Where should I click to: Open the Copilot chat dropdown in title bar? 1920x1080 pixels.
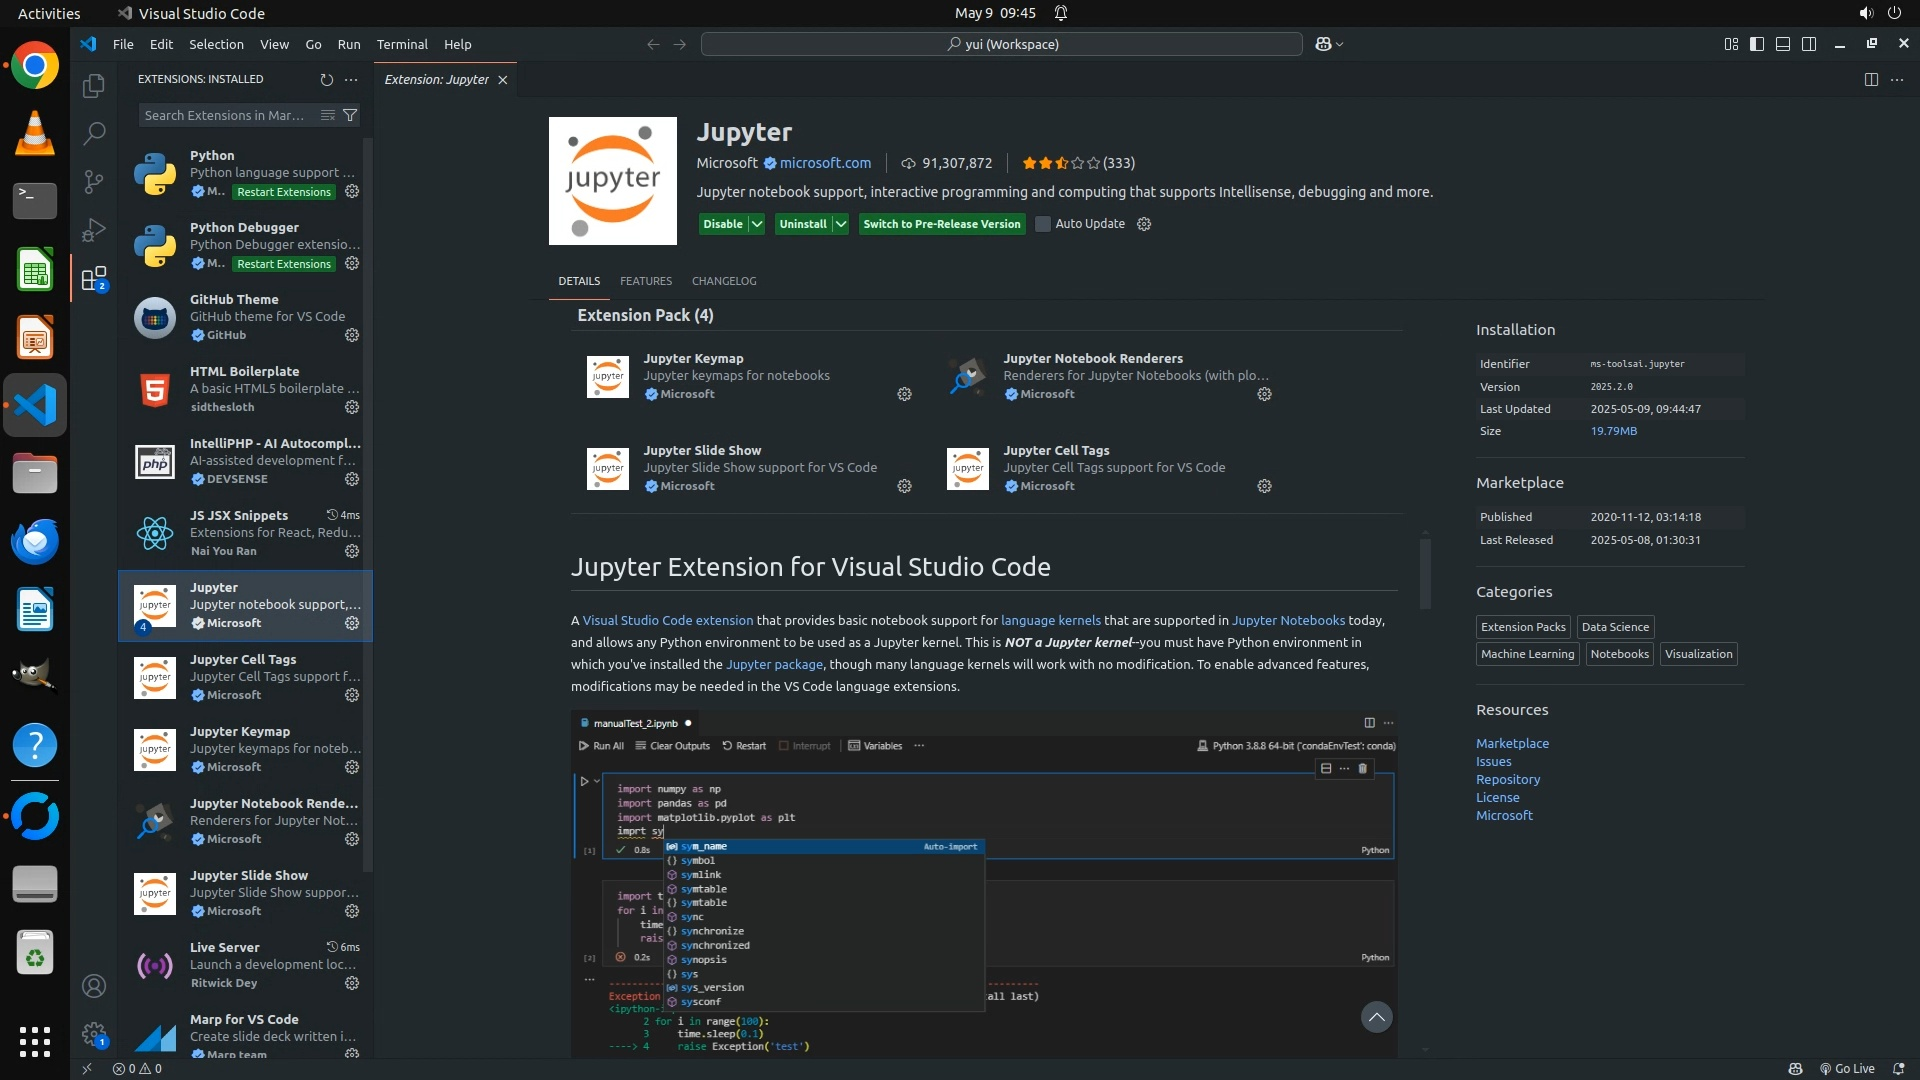coord(1340,44)
